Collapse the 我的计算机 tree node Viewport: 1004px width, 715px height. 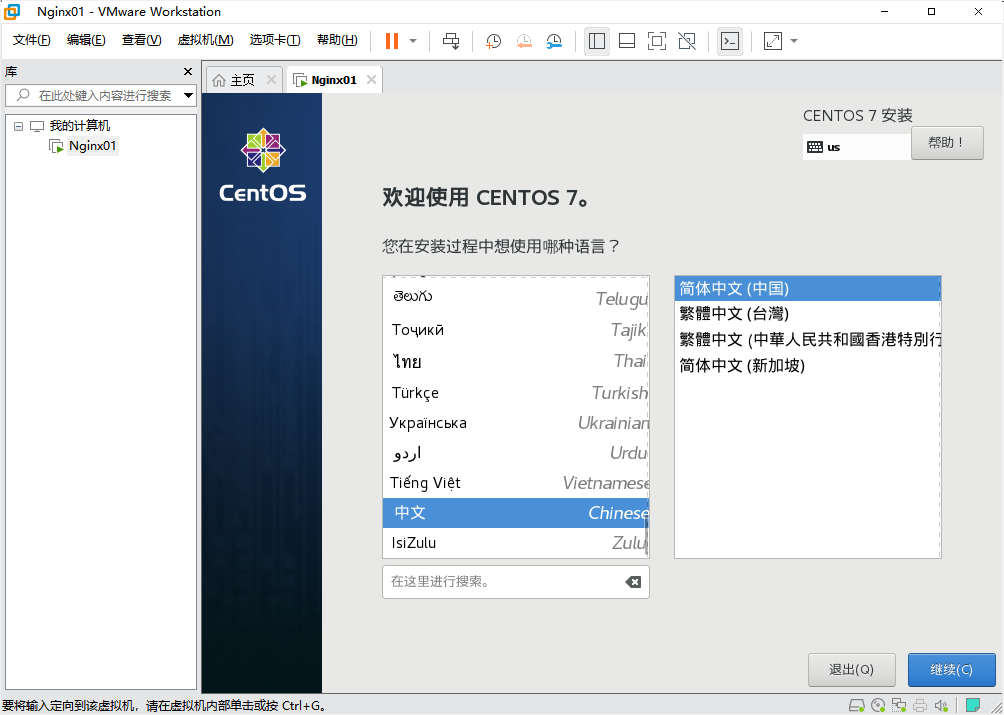[x=18, y=126]
